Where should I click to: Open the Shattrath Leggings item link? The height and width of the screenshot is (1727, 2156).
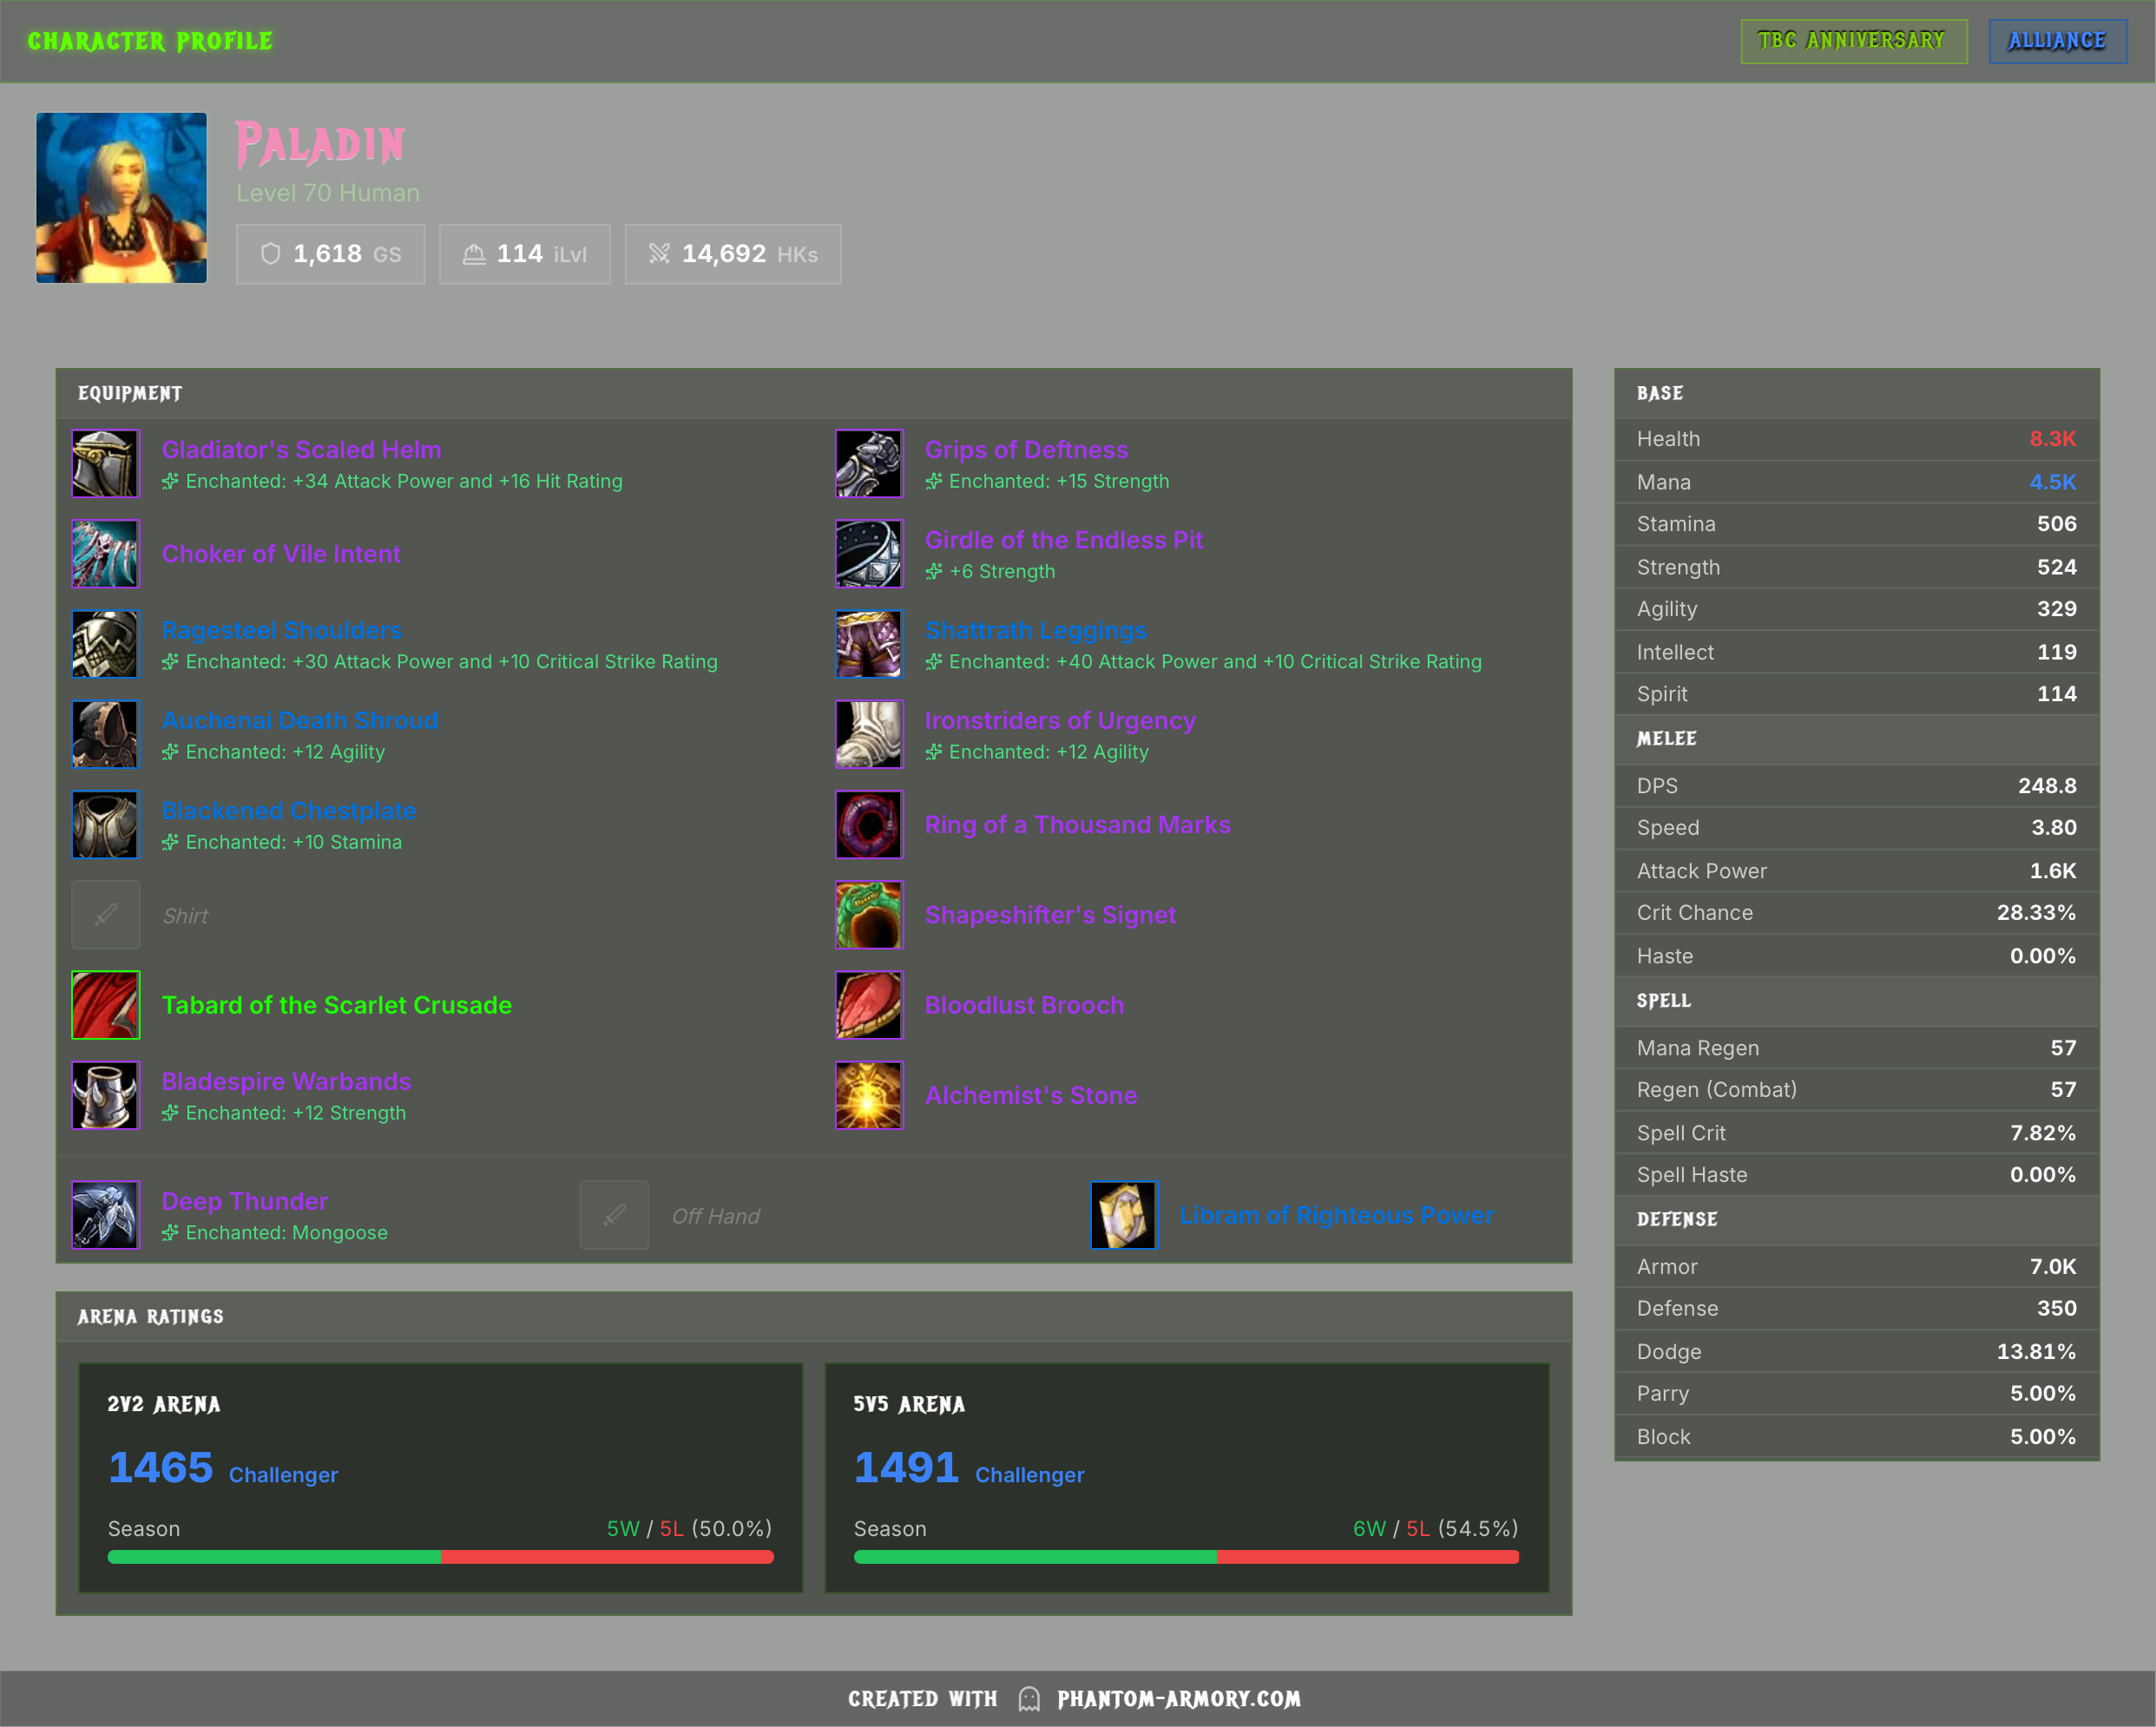point(1036,630)
